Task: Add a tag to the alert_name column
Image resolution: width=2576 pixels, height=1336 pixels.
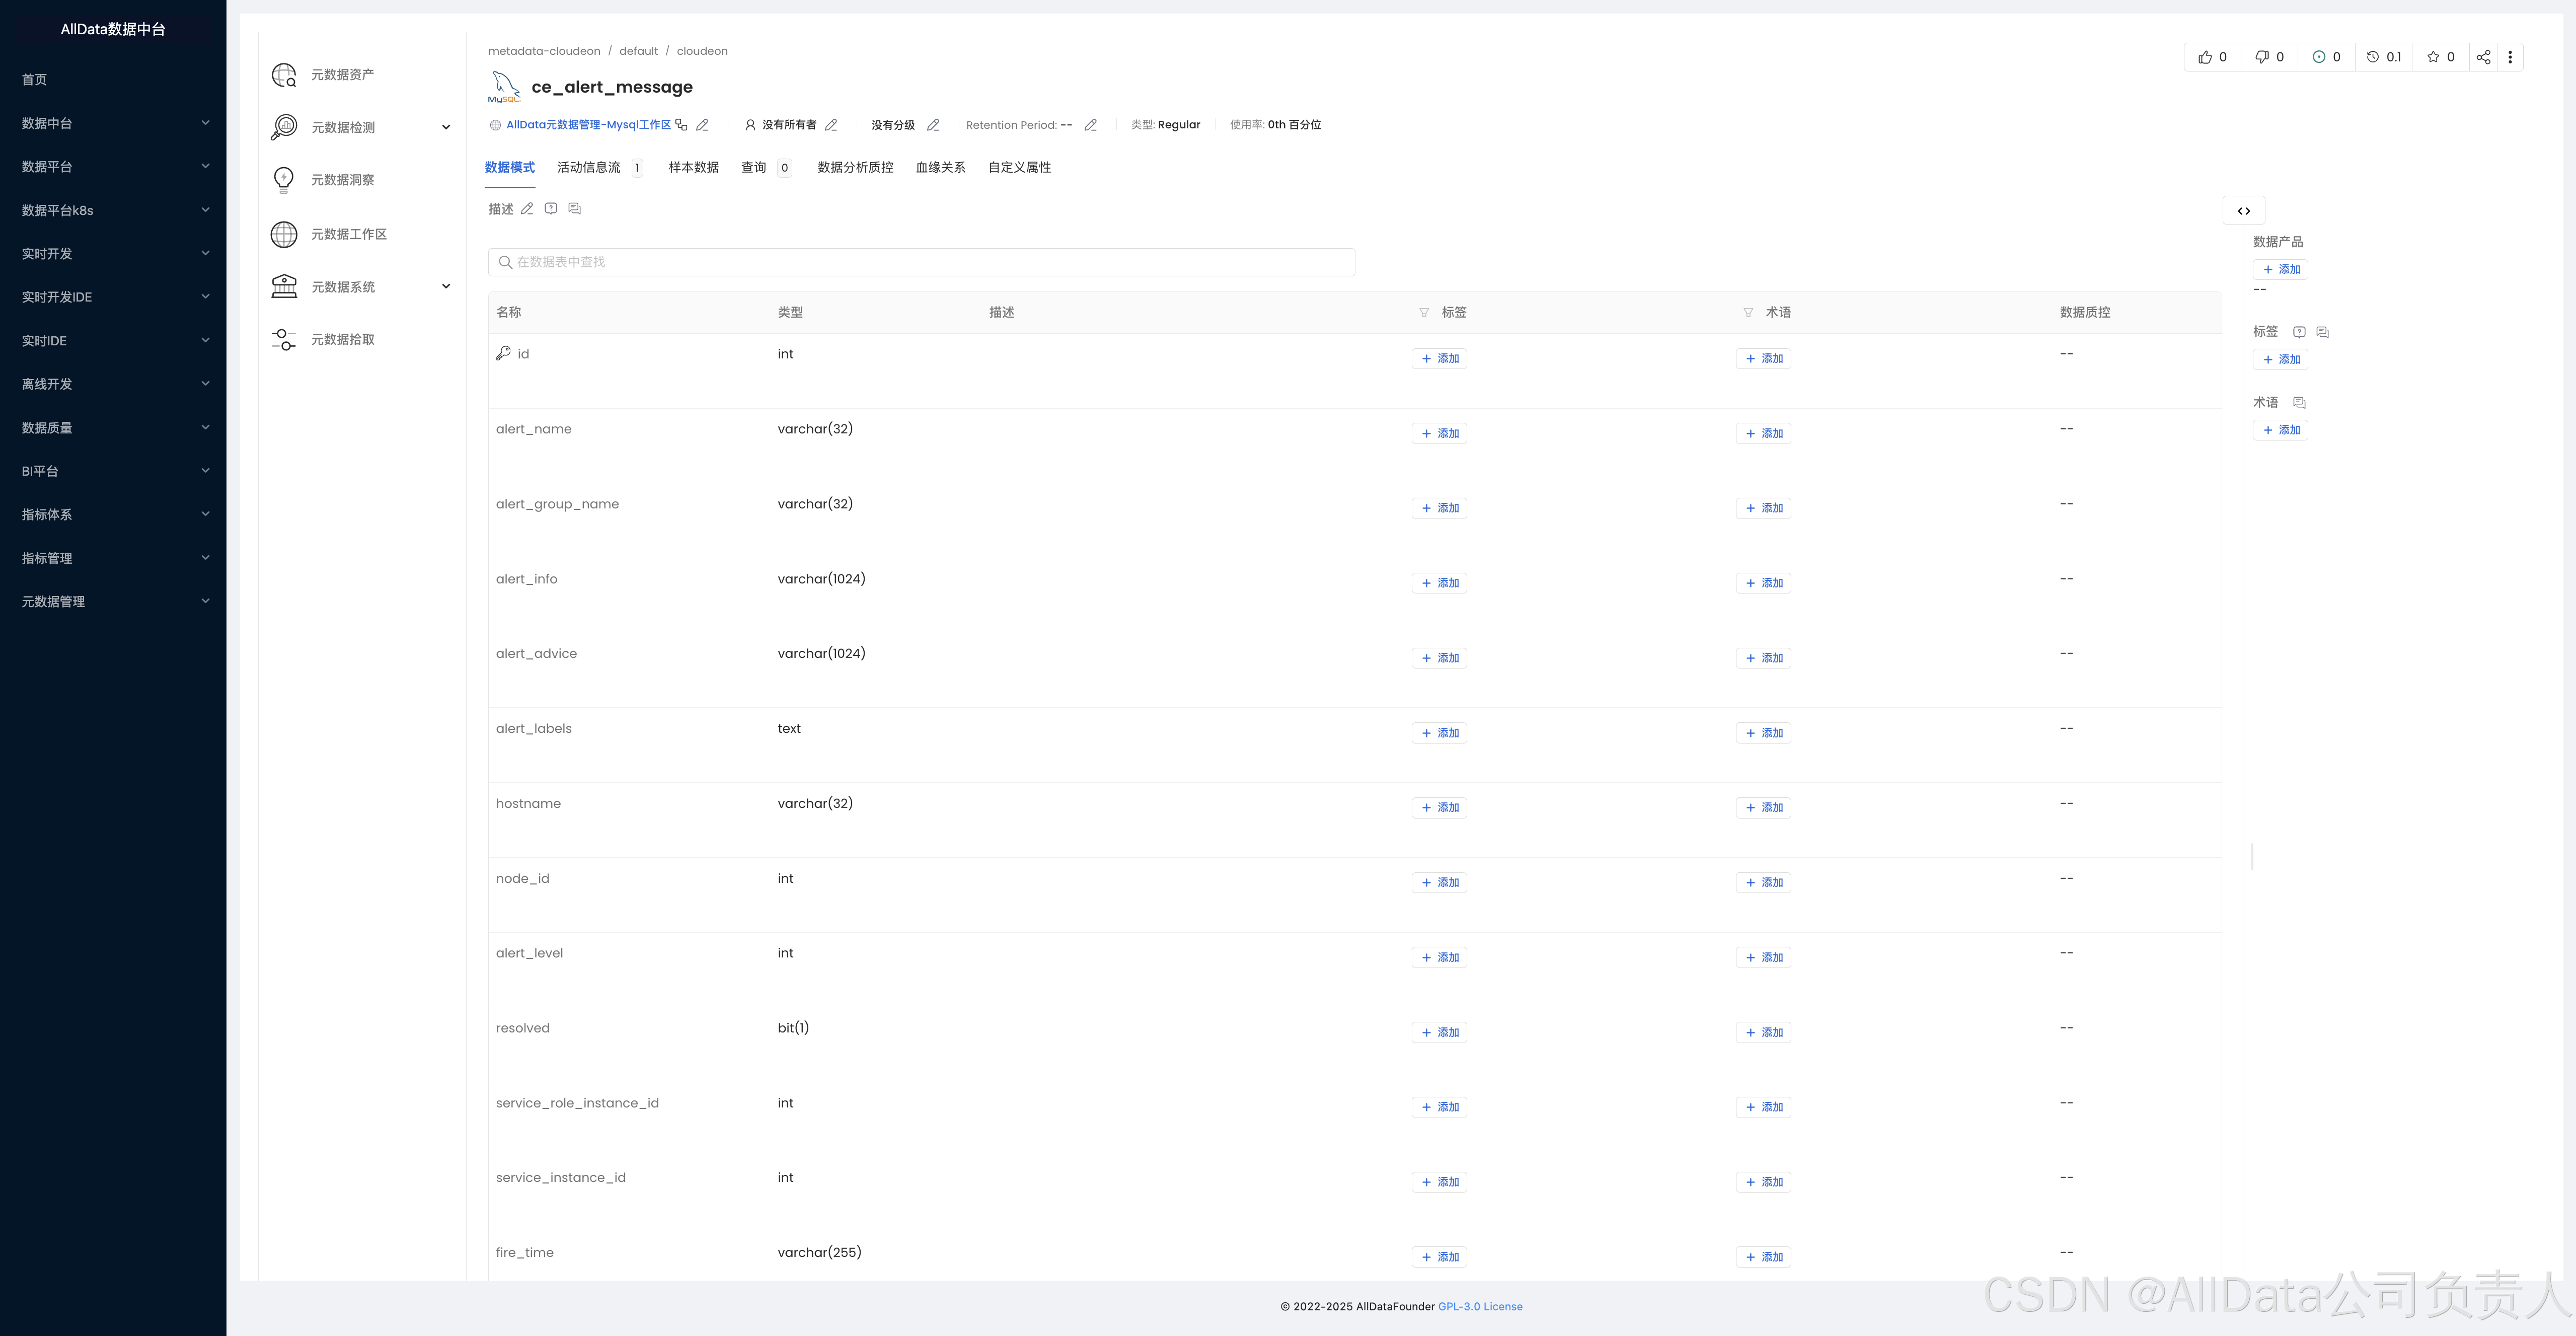Action: click(1439, 433)
